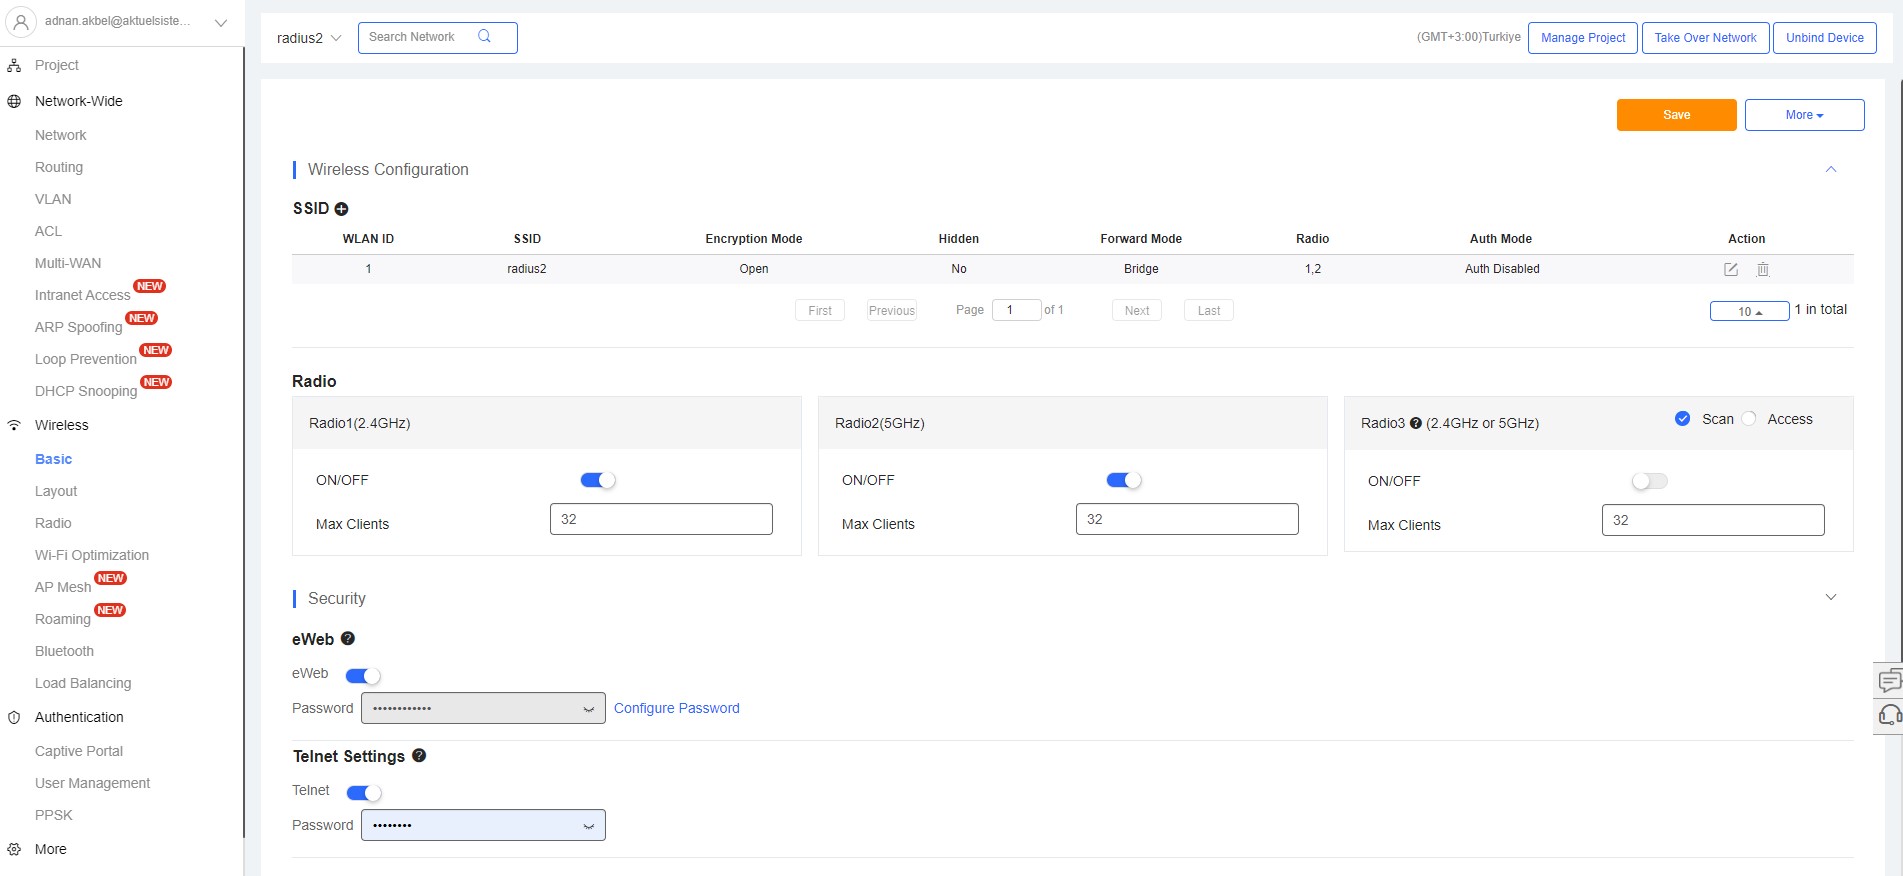Toggle the eWeb switch
1903x876 pixels.
click(363, 676)
